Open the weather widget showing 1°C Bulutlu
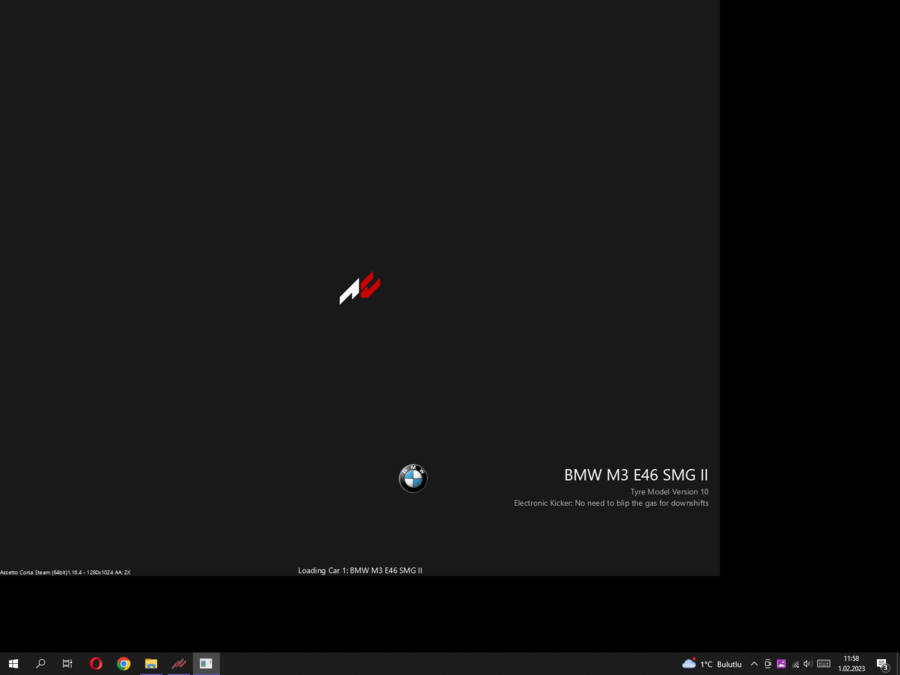 point(712,664)
